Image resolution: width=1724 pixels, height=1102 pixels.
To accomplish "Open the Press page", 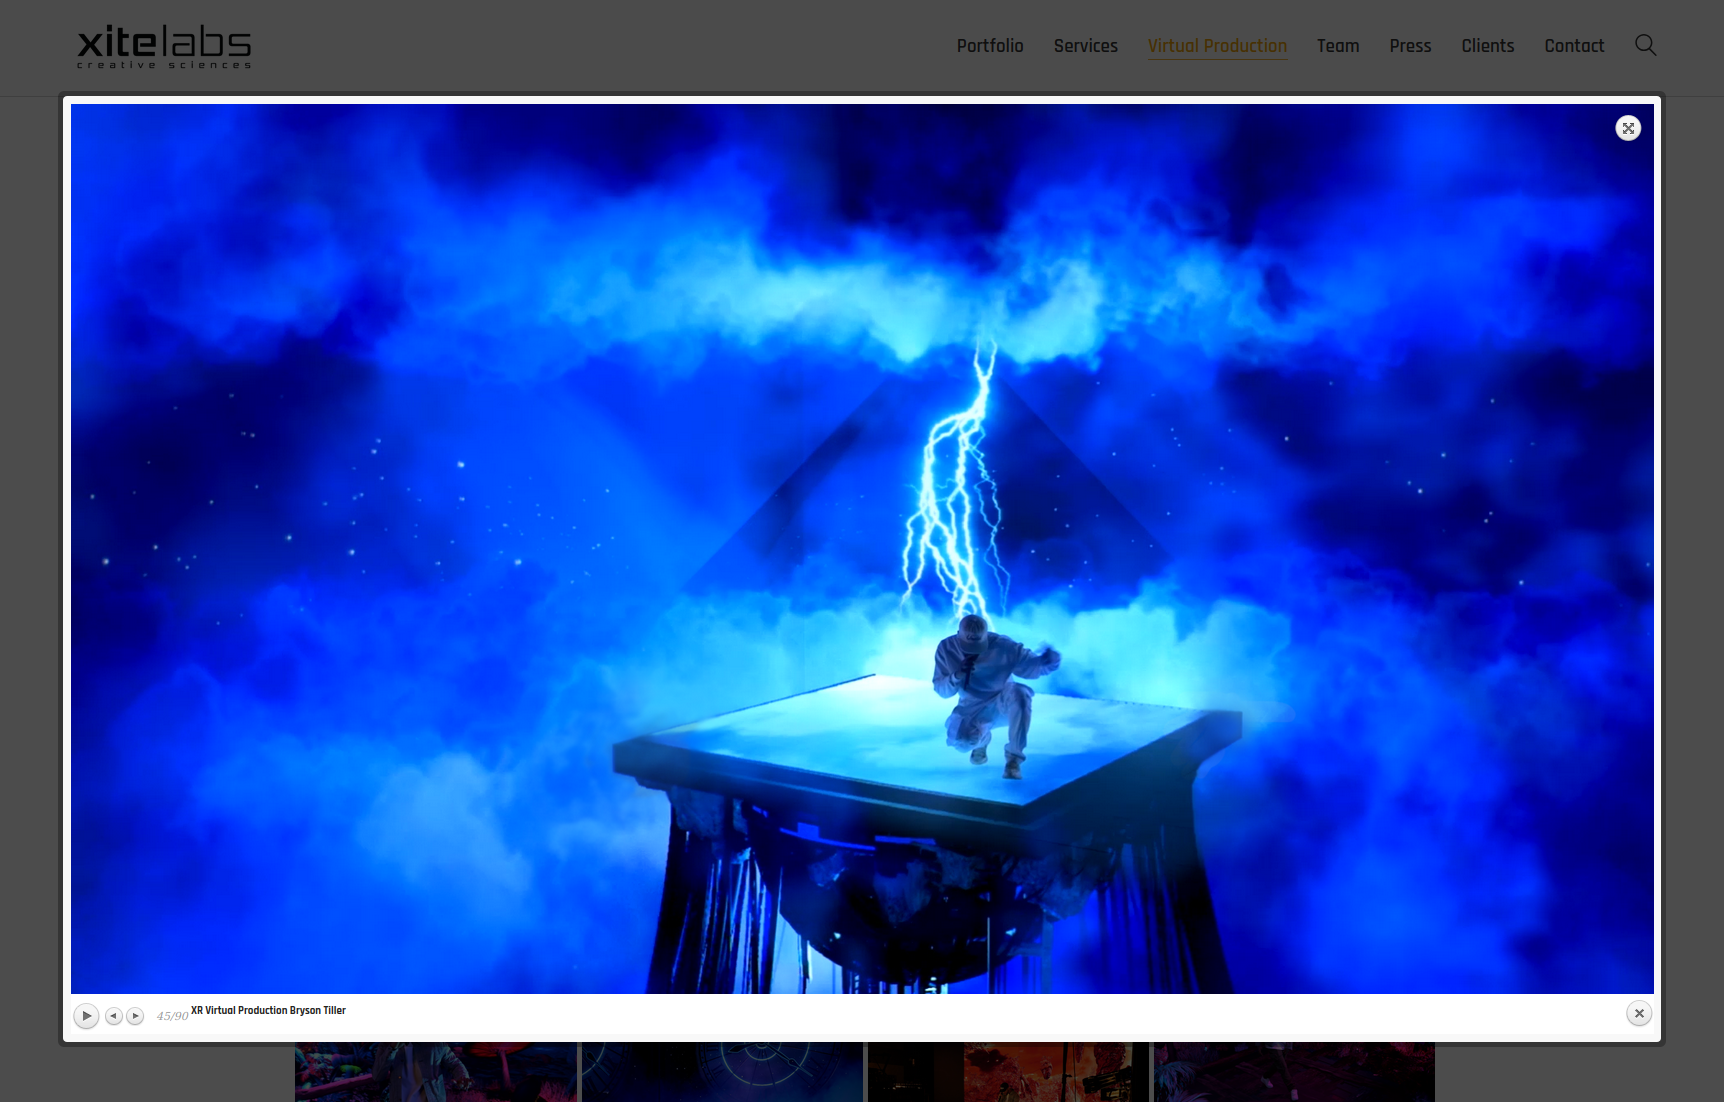I will click(1410, 46).
